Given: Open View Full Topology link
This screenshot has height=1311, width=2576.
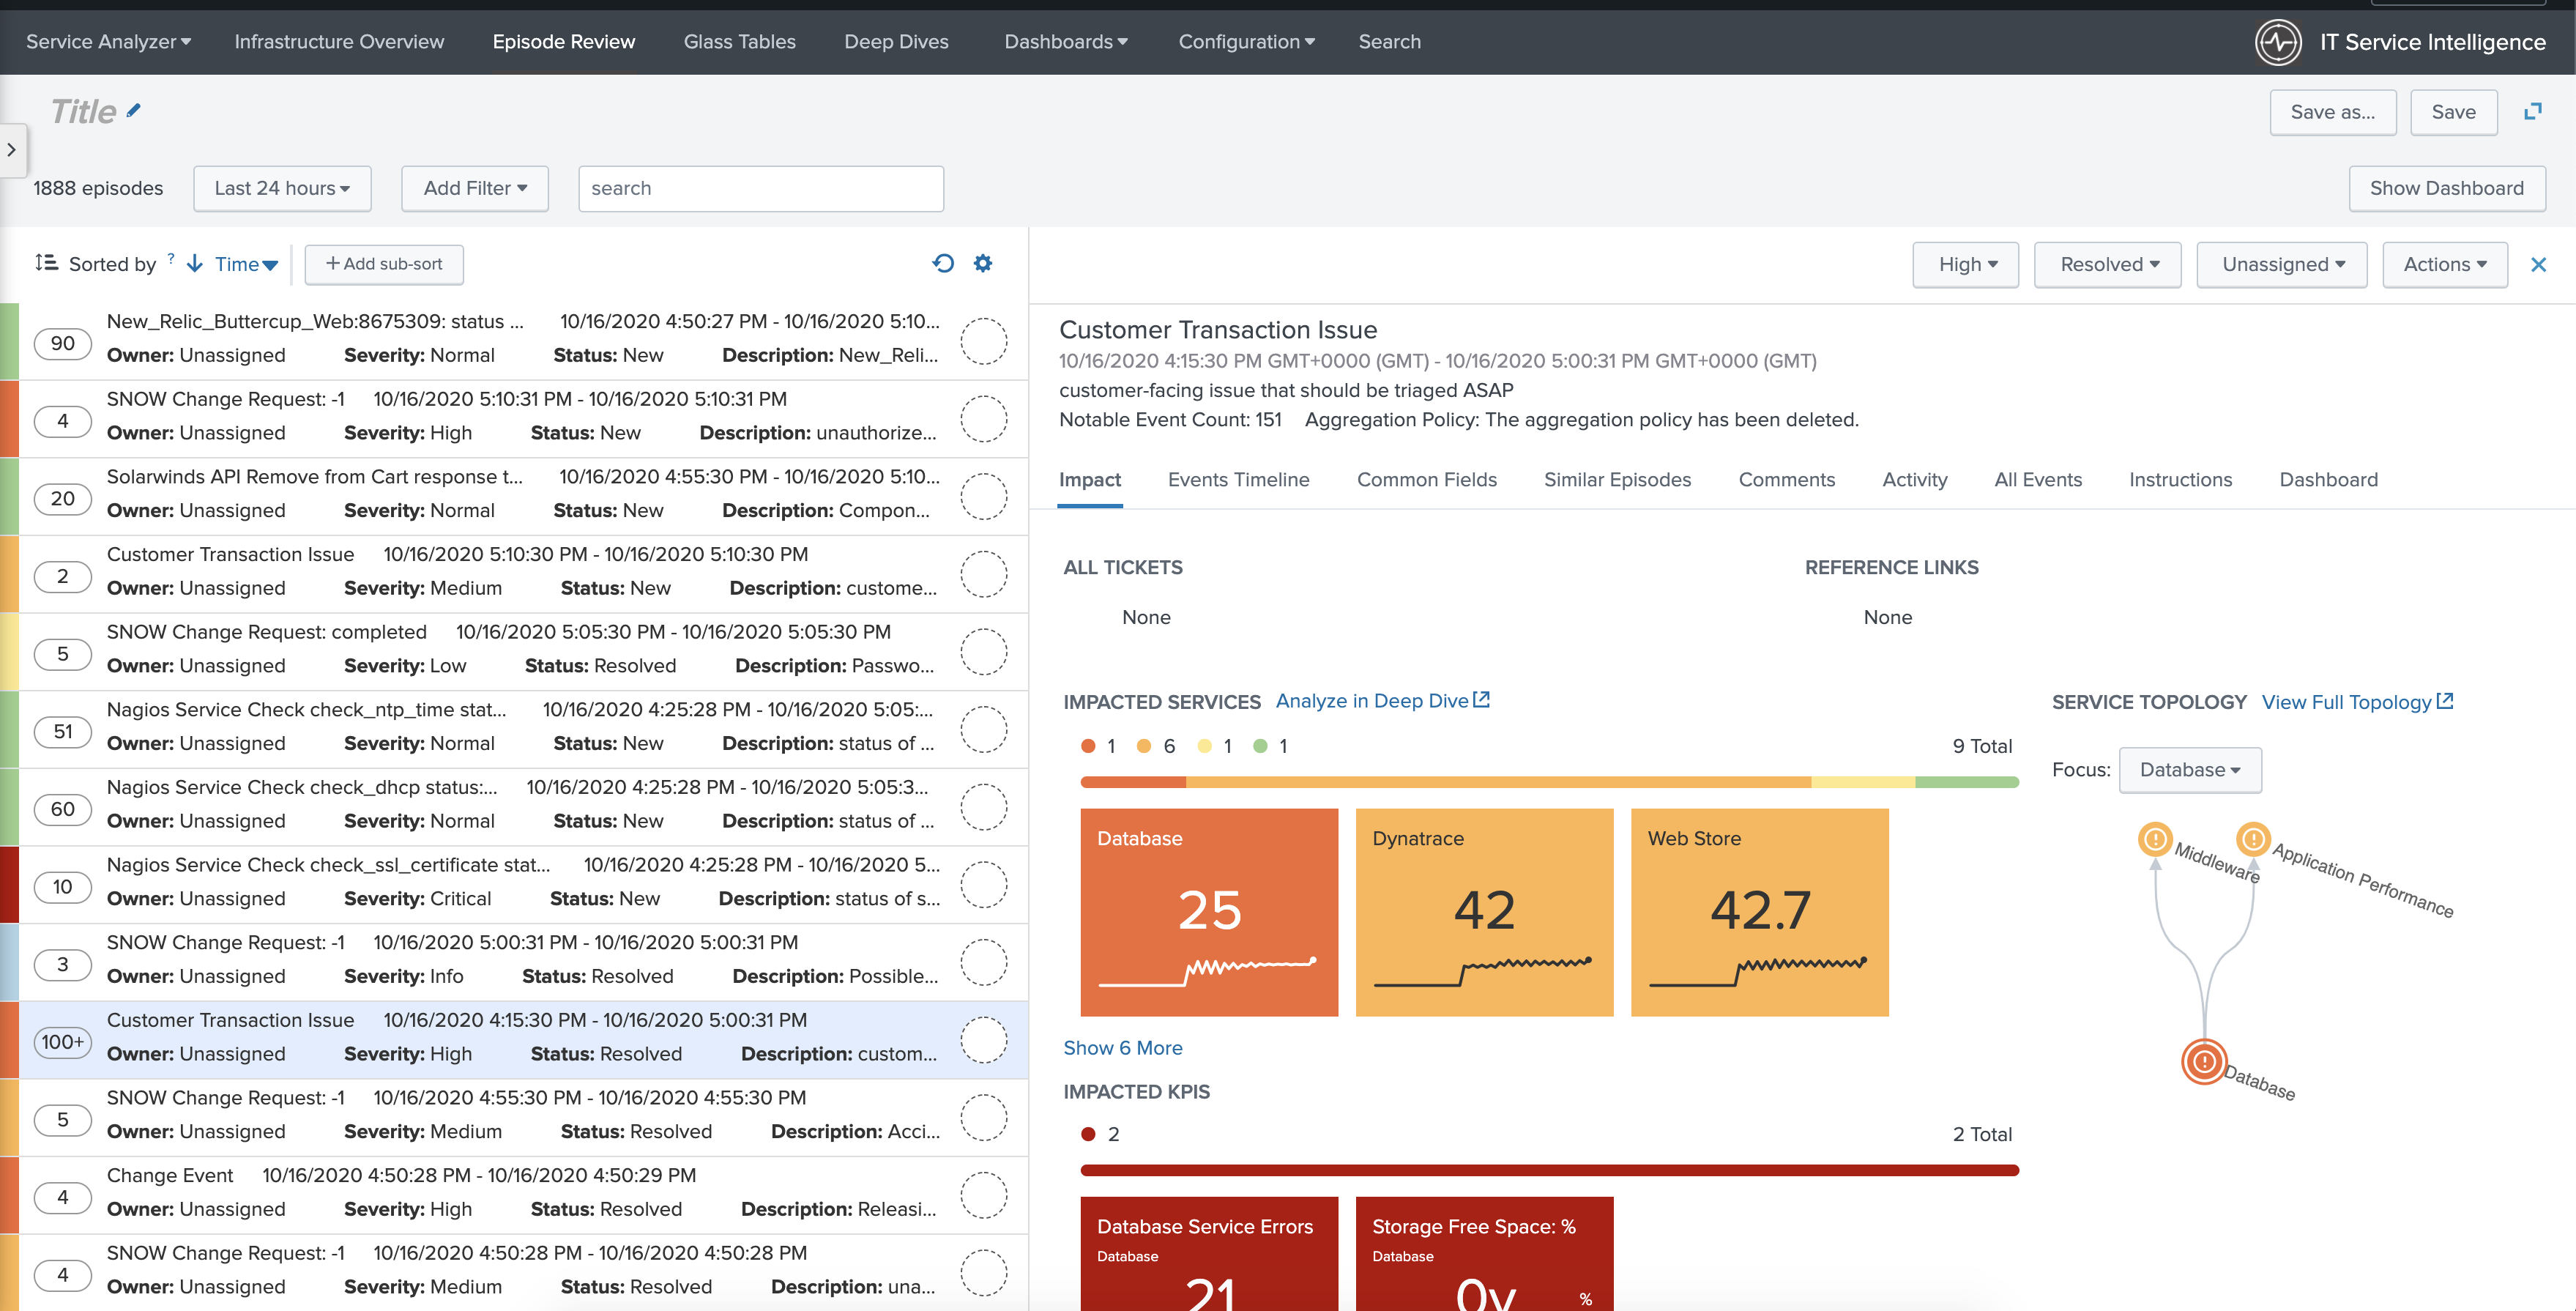Looking at the screenshot, I should click(x=2357, y=702).
